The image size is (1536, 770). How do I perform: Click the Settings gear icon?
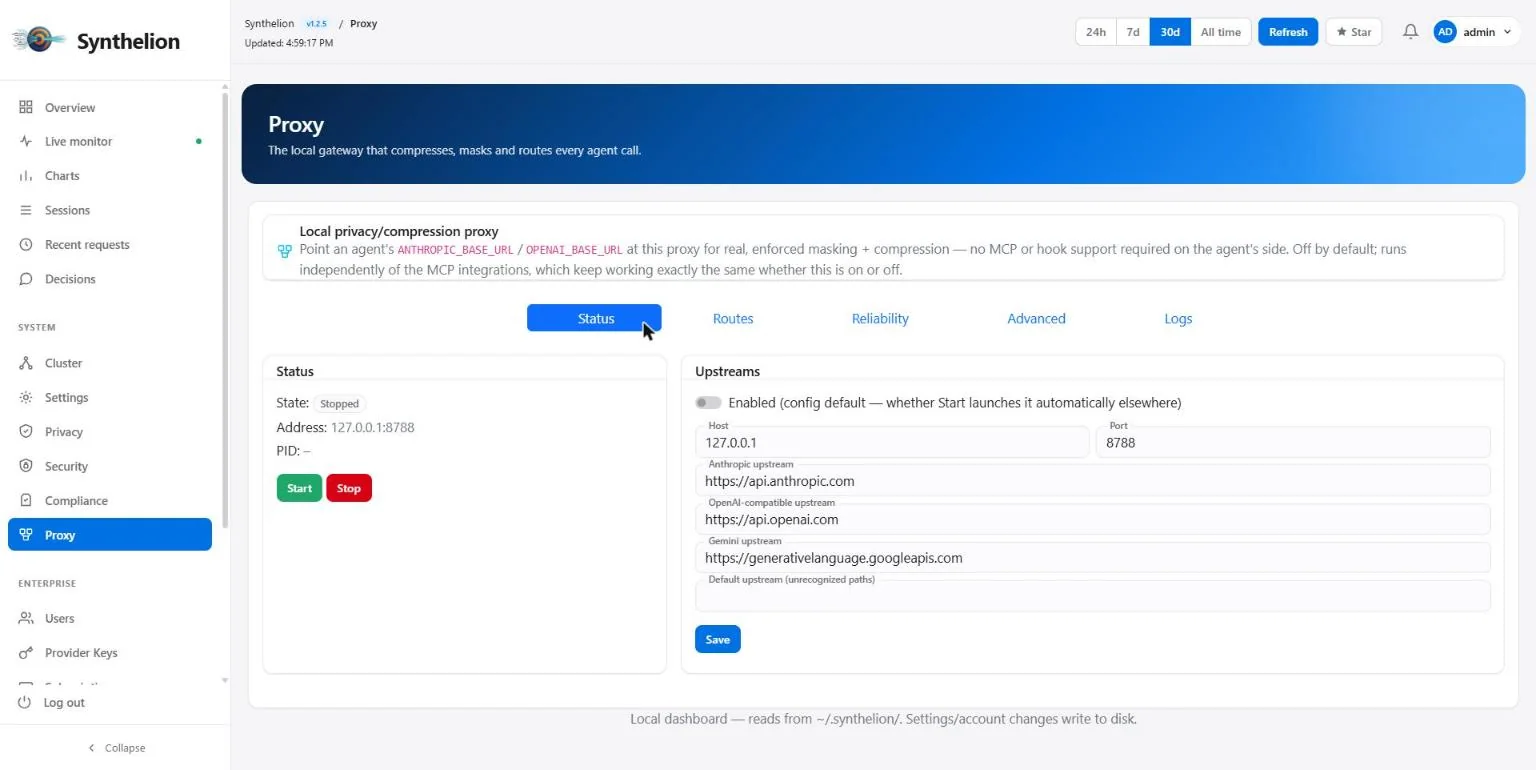(26, 397)
